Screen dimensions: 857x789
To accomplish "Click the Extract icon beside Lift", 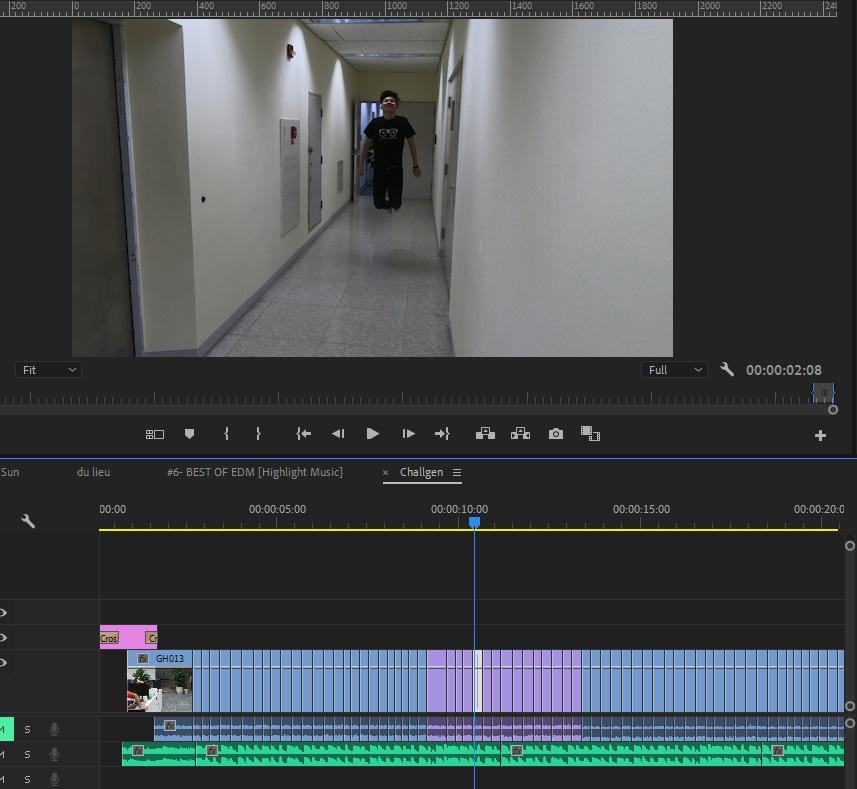I will click(520, 434).
